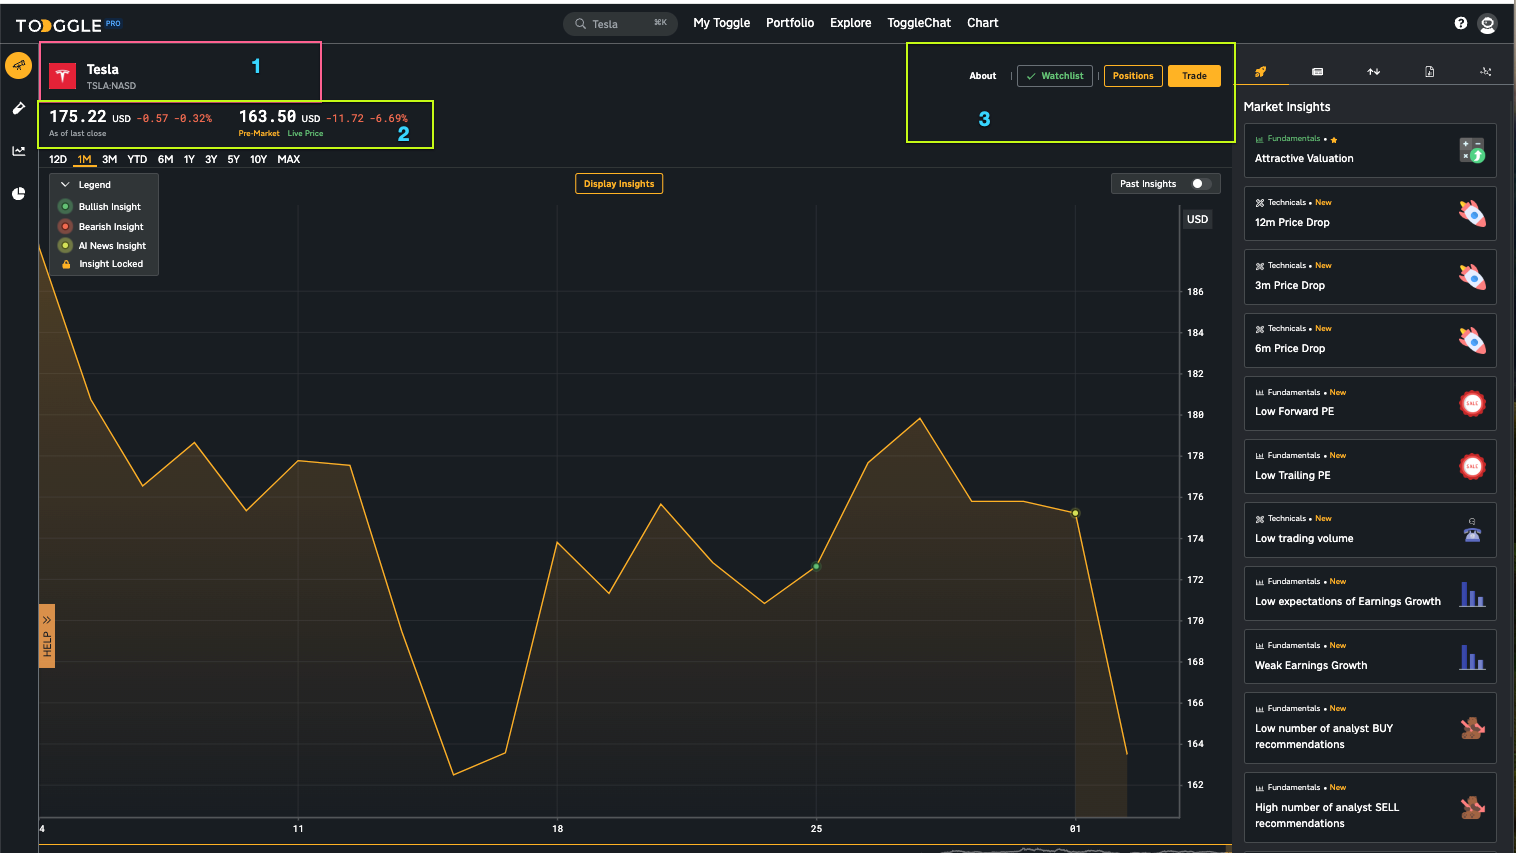Open the user profile avatar icon
Viewport: 1516px width, 853px height.
click(1488, 24)
